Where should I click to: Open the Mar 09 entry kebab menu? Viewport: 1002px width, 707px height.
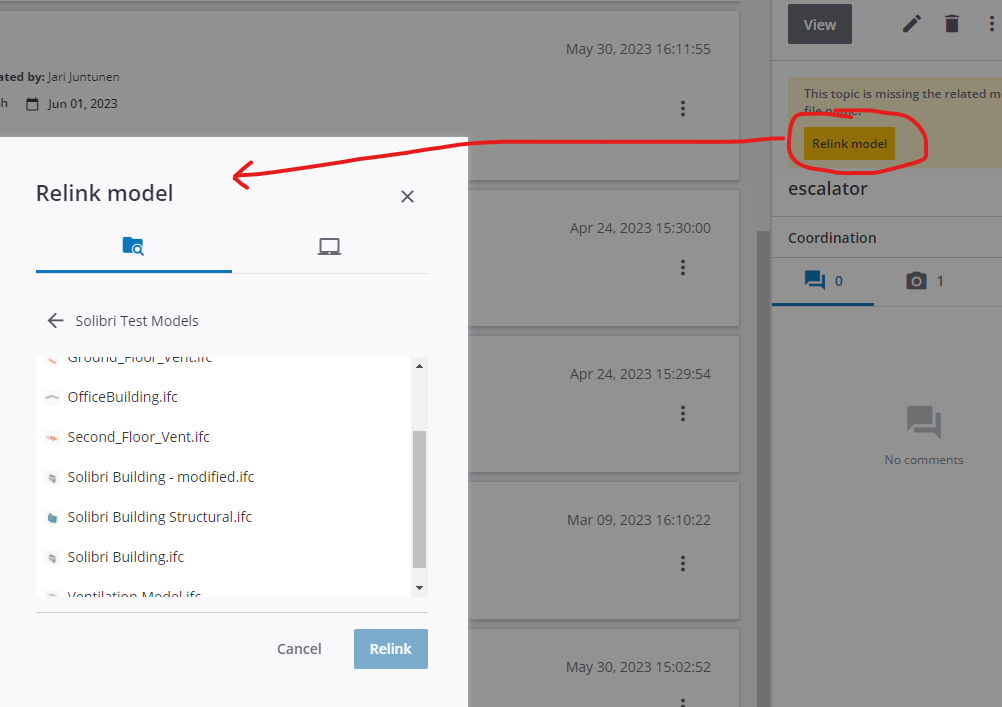pos(683,563)
